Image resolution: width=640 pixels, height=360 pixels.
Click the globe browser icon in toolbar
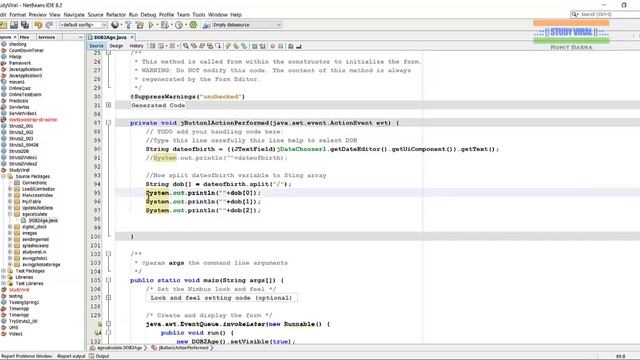tap(115, 25)
